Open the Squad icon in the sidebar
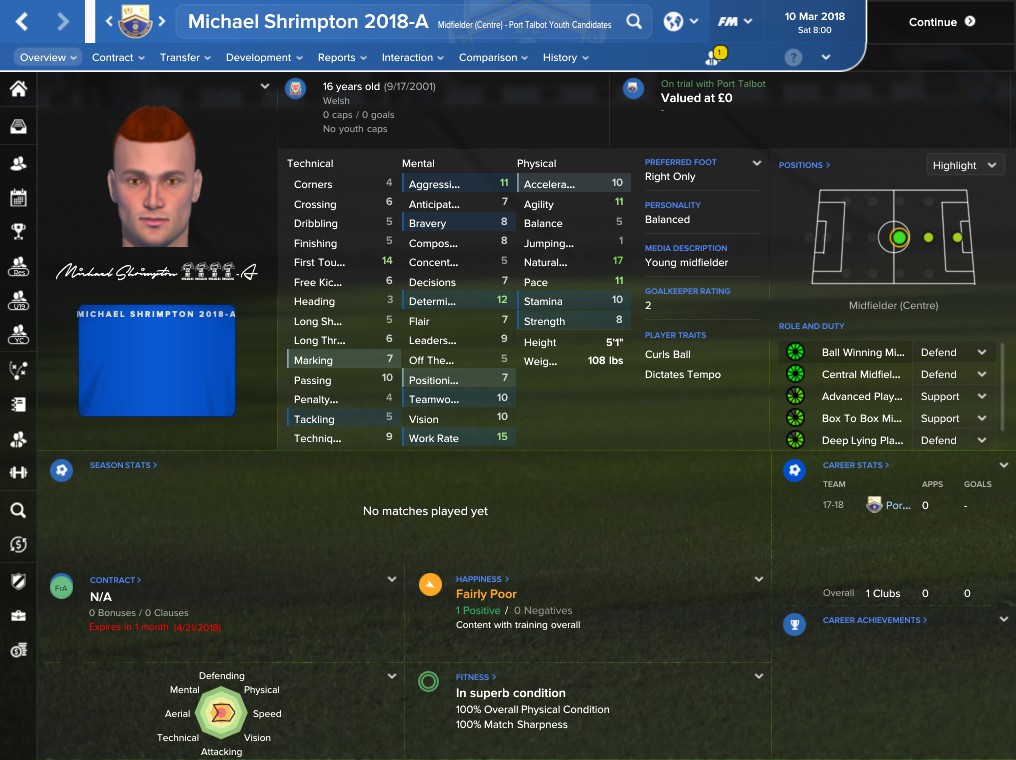This screenshot has width=1016, height=760. click(x=18, y=163)
